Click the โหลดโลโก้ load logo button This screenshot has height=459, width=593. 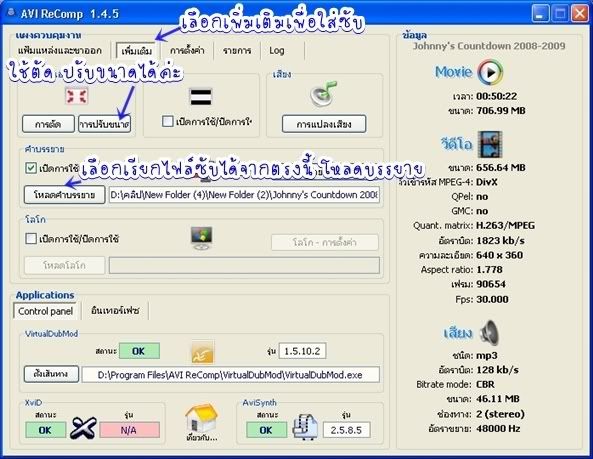[64, 265]
